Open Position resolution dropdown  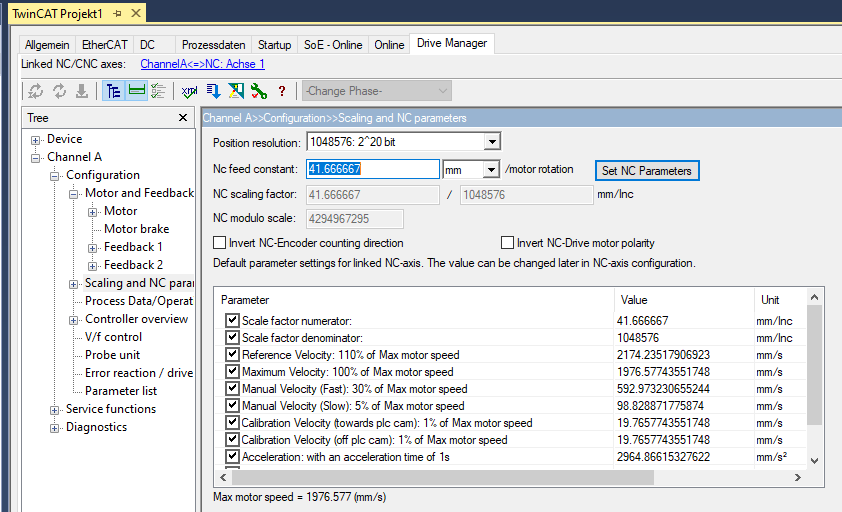click(491, 142)
